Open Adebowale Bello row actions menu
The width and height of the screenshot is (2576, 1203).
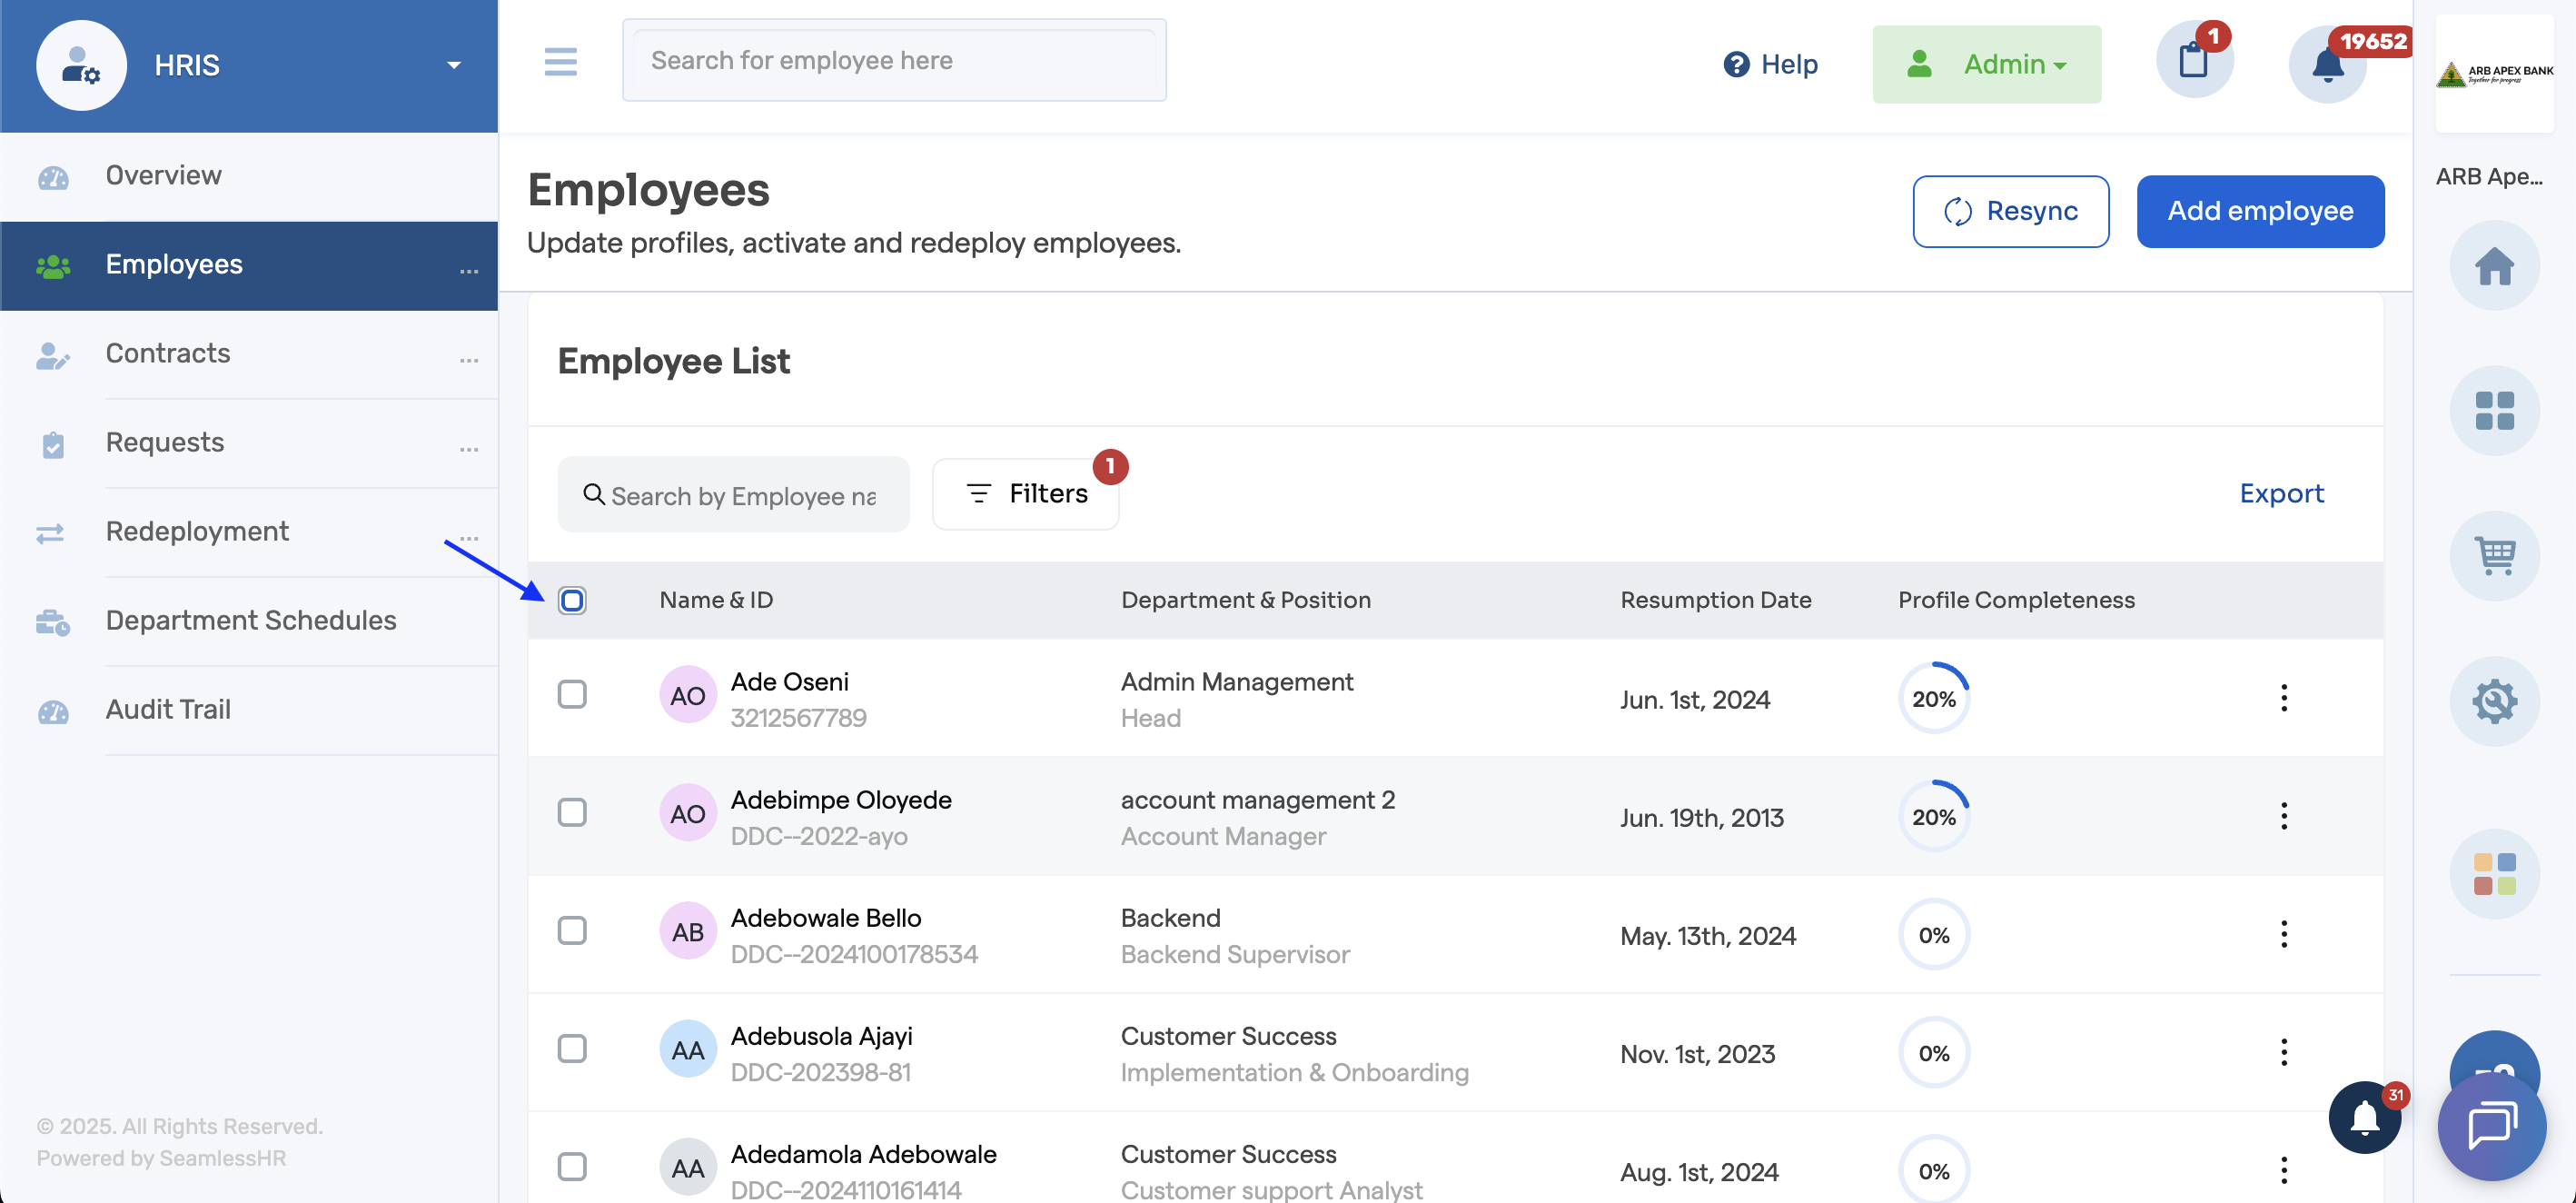[x=2284, y=934]
